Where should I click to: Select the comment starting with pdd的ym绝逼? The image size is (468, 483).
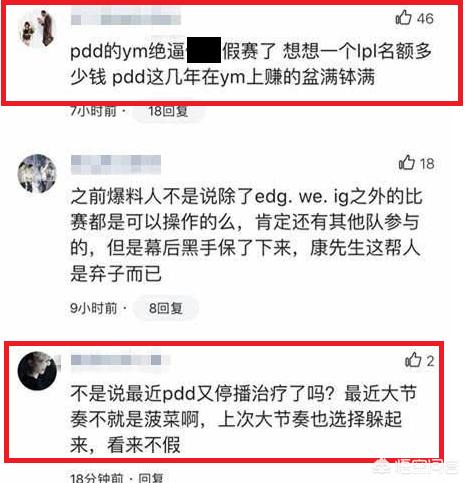coord(251,64)
